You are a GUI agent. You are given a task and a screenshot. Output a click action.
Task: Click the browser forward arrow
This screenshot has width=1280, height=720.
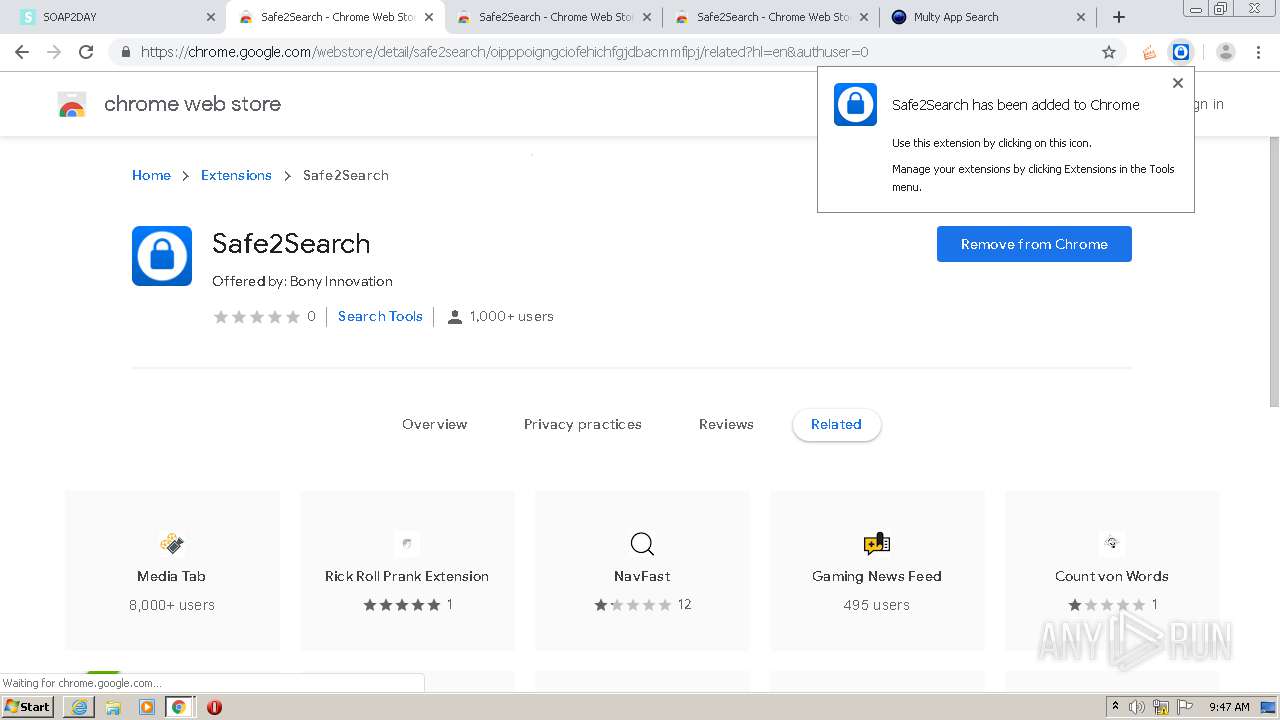click(54, 52)
